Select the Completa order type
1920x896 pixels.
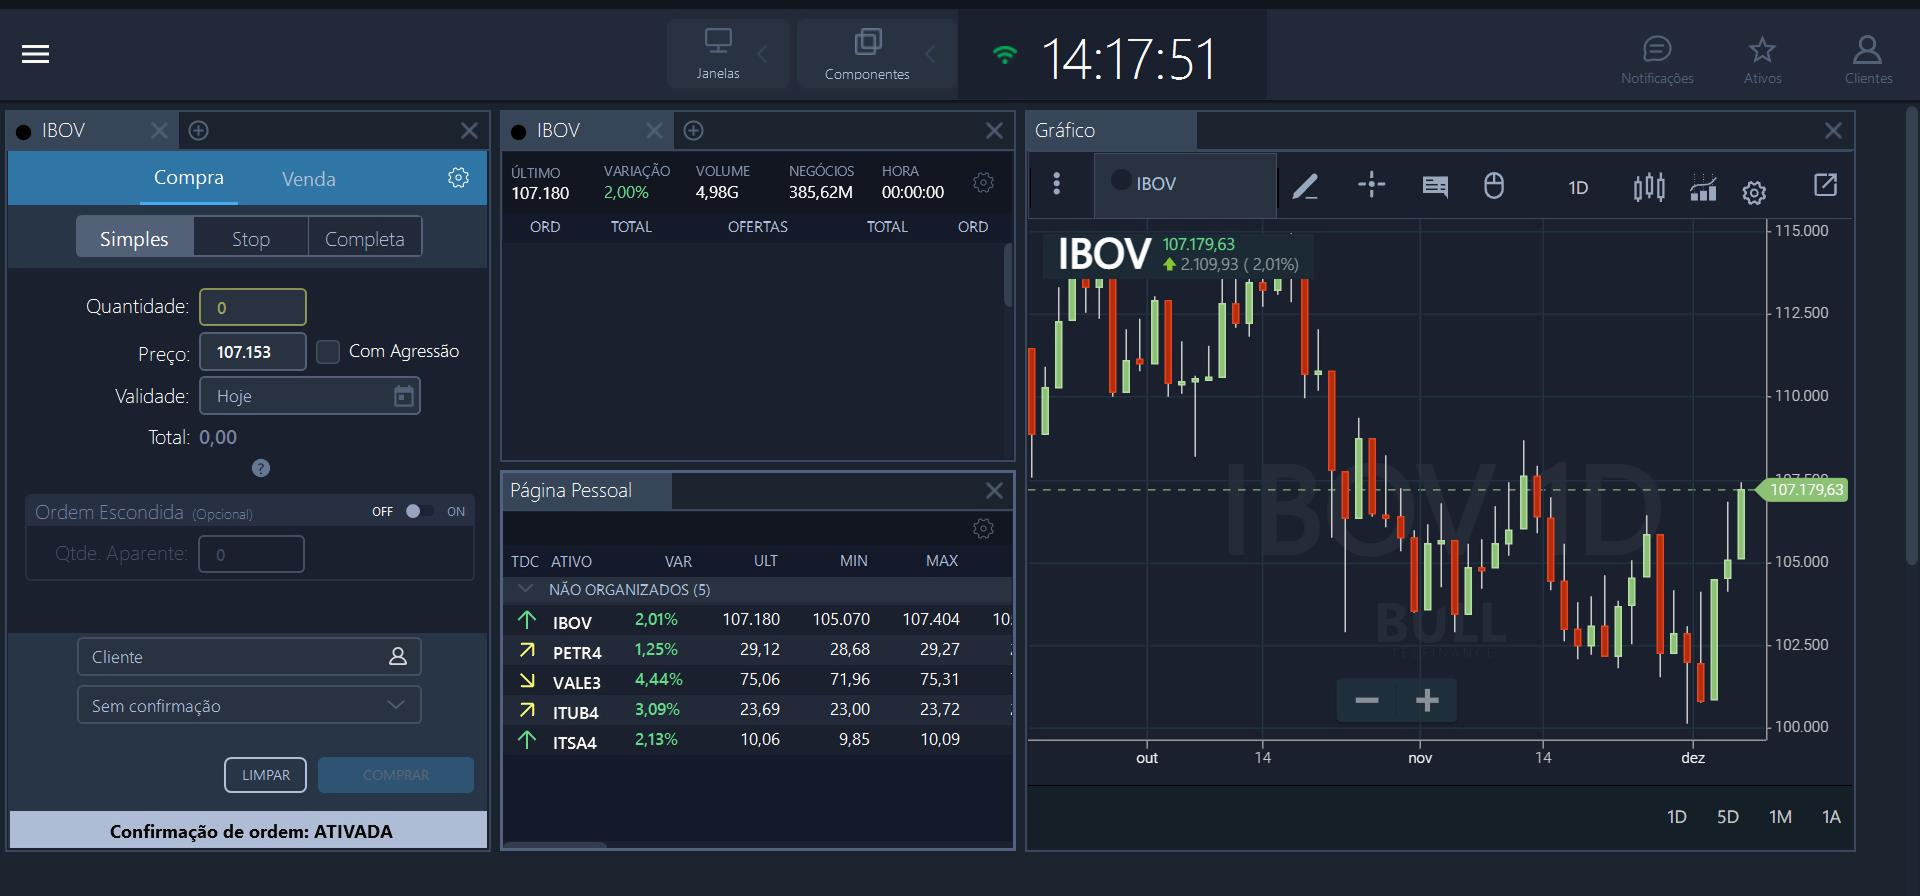364,238
